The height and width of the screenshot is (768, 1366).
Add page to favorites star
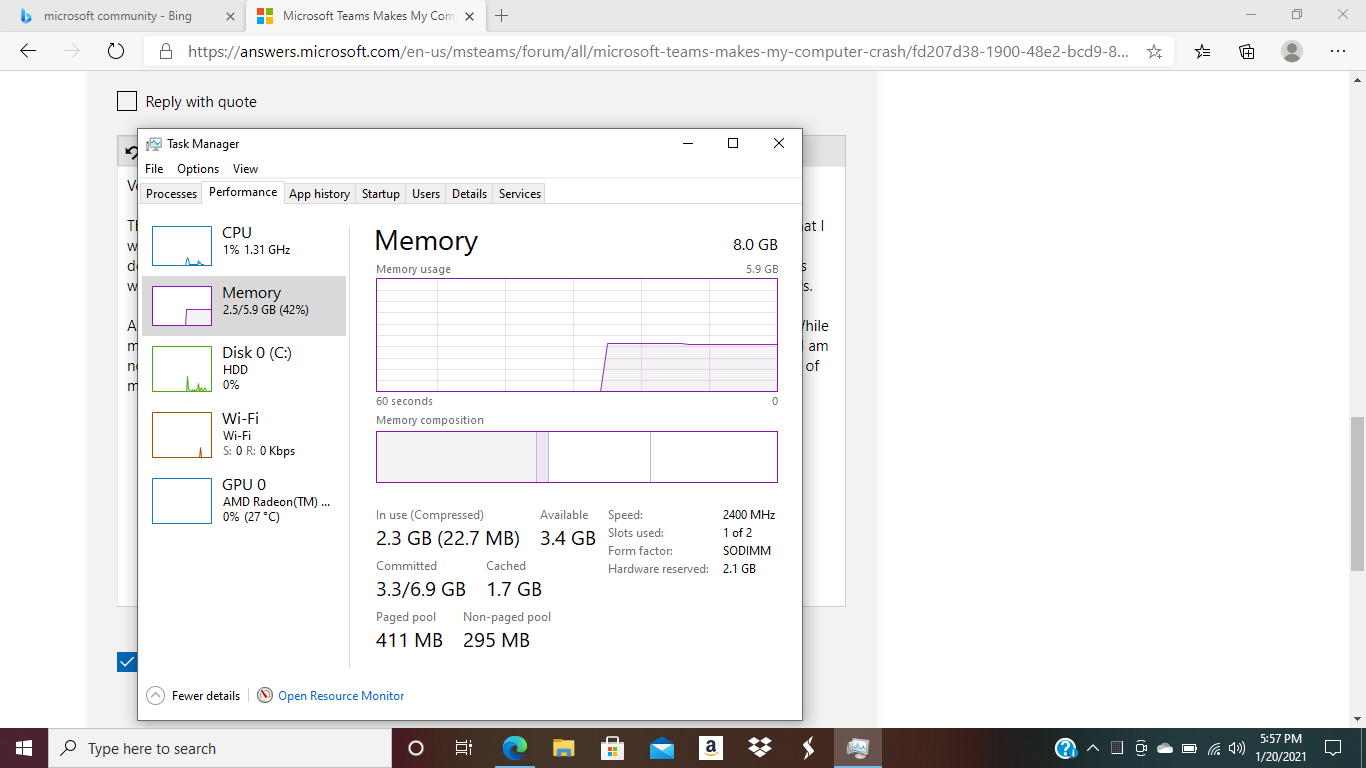tap(1154, 51)
